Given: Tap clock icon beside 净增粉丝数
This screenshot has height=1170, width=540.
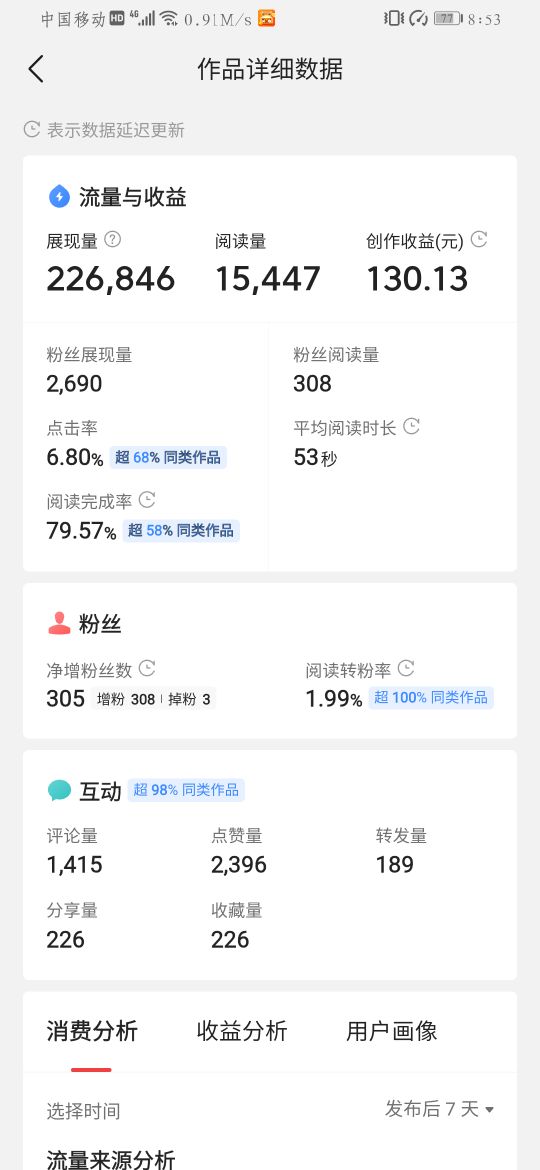Looking at the screenshot, I should pyautogui.click(x=148, y=668).
